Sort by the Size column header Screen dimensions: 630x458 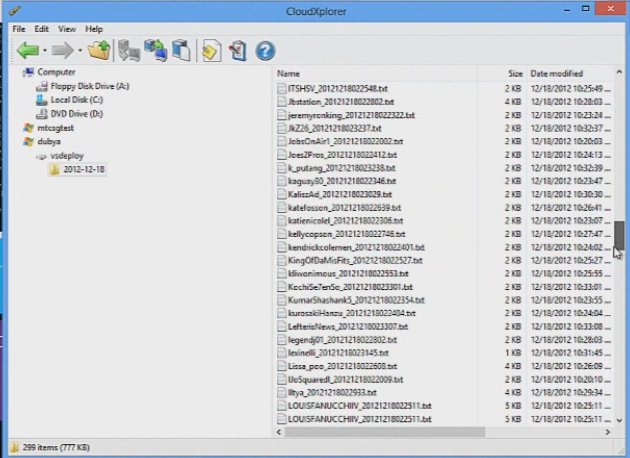(501, 74)
